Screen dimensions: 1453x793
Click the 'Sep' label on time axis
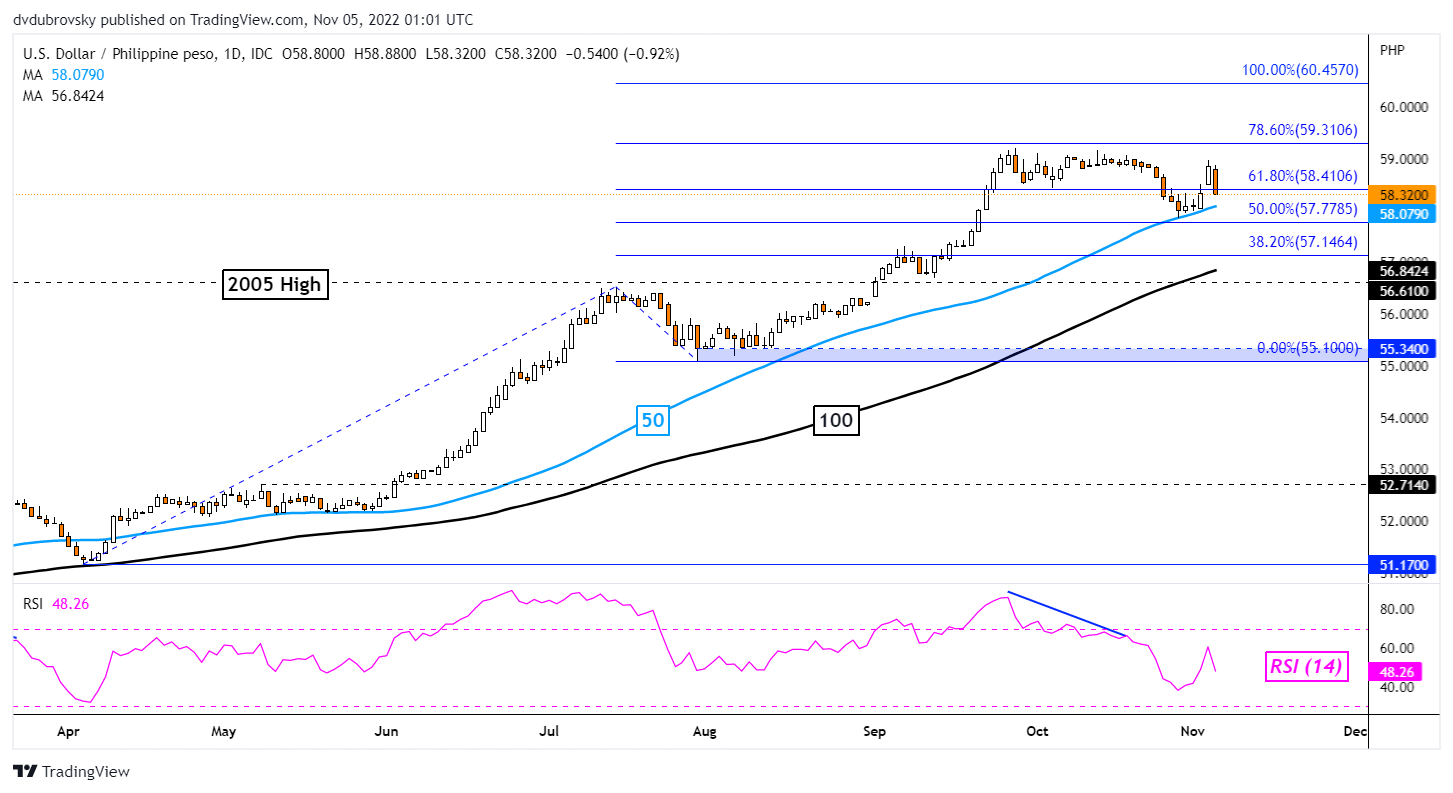pyautogui.click(x=875, y=732)
